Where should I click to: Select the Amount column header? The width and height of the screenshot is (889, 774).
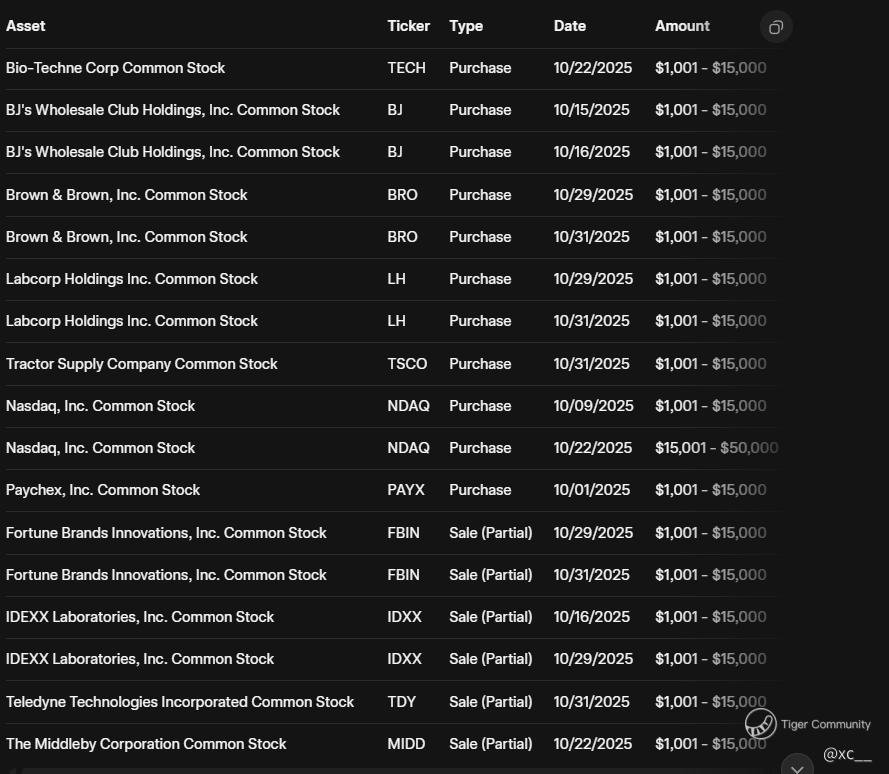click(x=682, y=26)
